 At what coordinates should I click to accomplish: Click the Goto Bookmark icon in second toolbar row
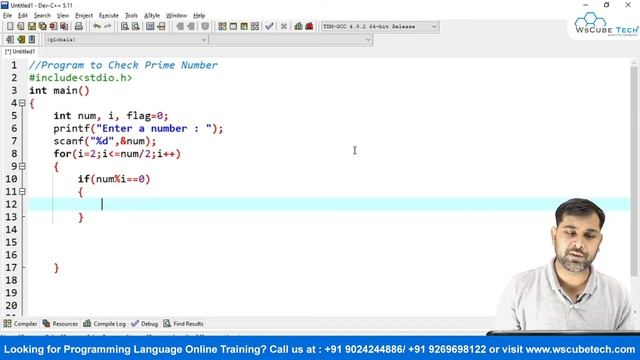32,40
